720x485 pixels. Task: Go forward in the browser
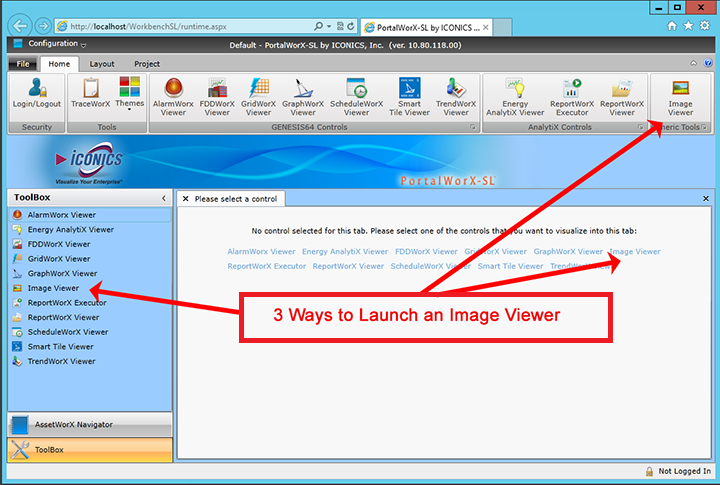coord(43,26)
